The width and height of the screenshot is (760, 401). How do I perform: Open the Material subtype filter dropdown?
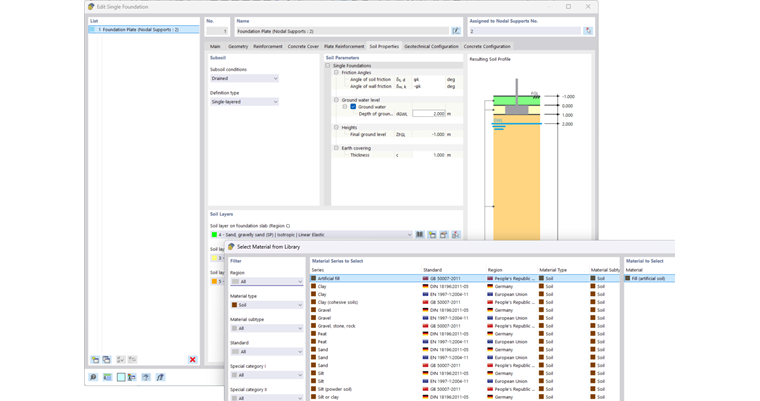[x=267, y=328]
